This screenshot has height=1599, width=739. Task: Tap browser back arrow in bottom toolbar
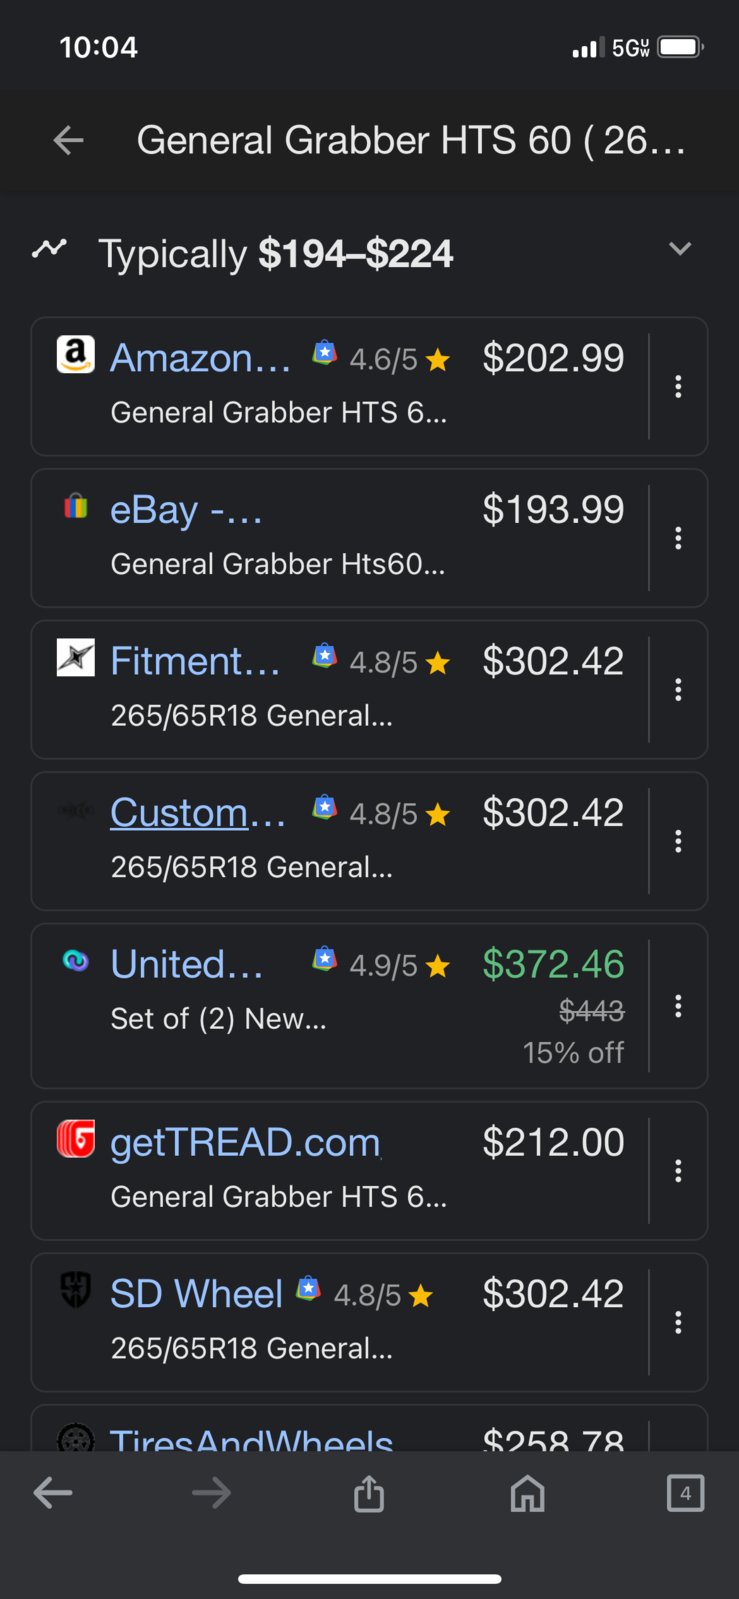click(x=53, y=1493)
